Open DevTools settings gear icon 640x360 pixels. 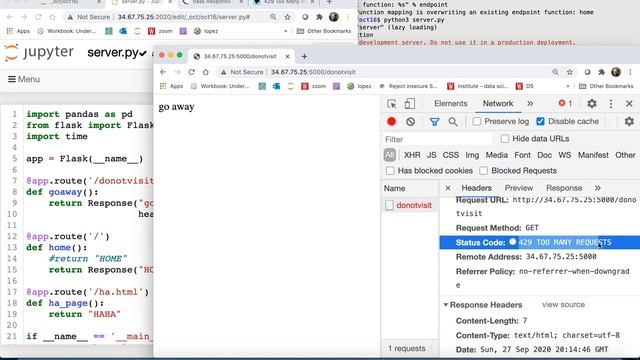point(592,104)
